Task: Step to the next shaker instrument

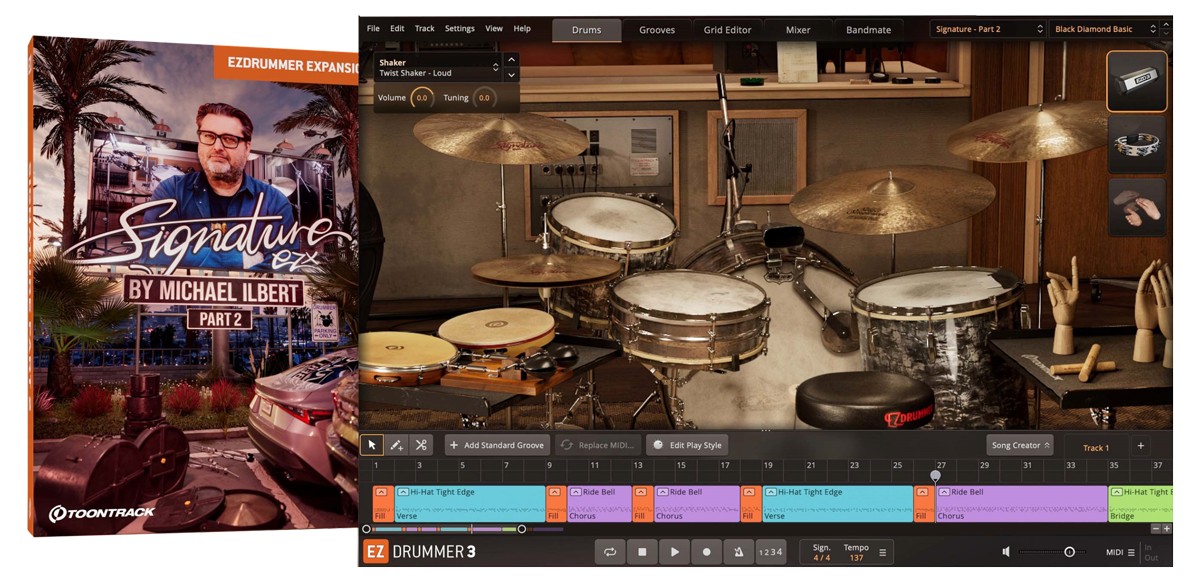Action: pos(511,75)
